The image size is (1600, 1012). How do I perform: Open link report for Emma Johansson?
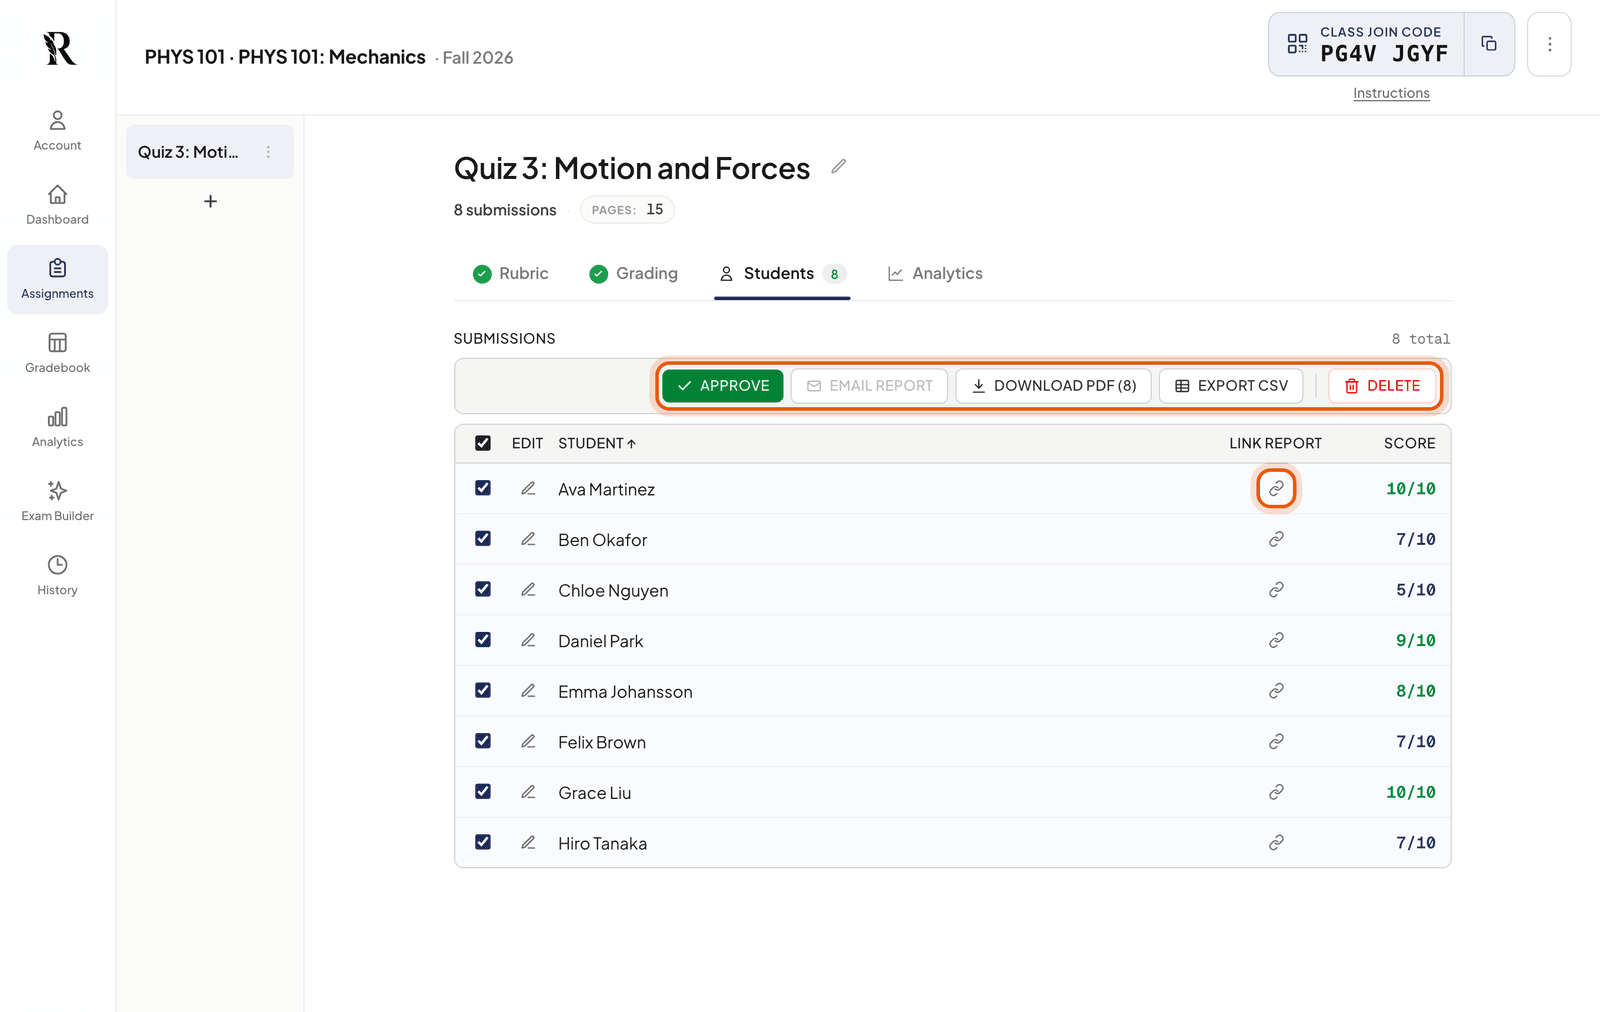[x=1276, y=691]
